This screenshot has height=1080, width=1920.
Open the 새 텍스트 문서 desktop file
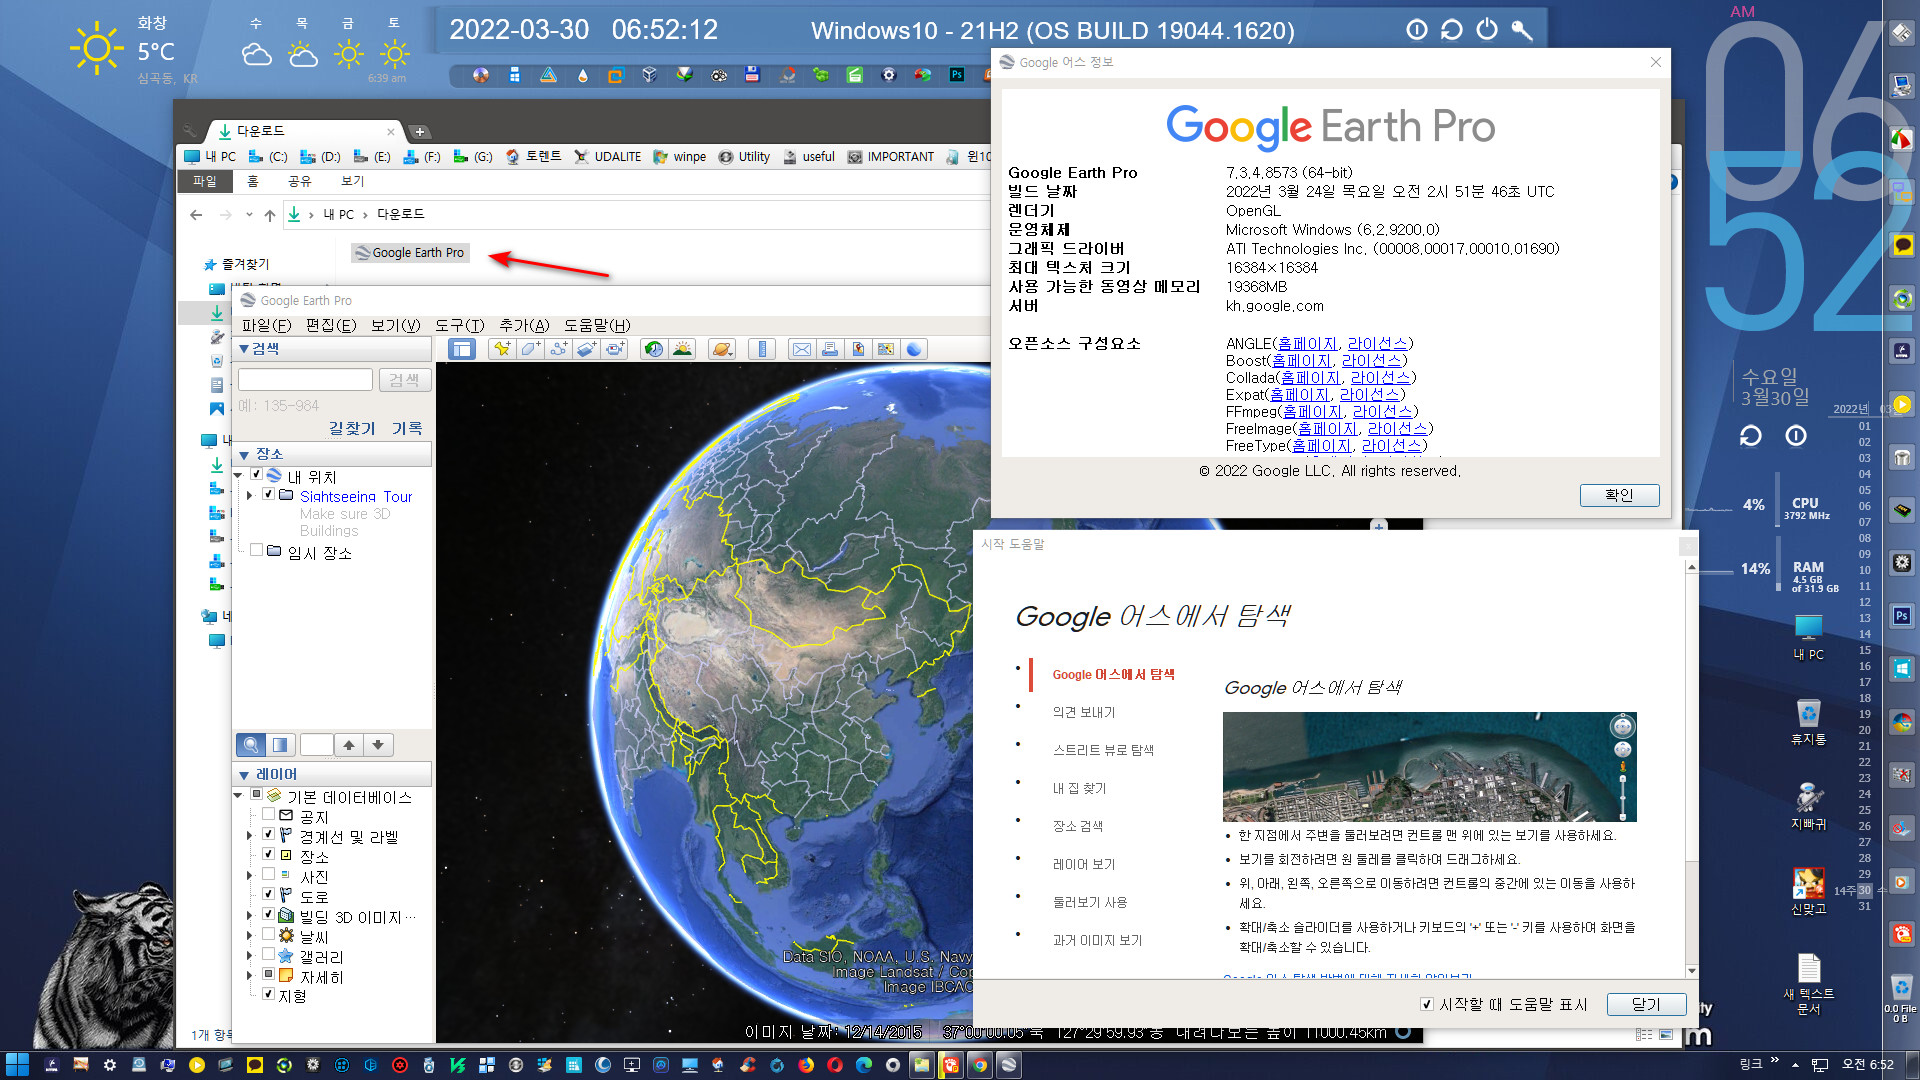tap(1809, 984)
